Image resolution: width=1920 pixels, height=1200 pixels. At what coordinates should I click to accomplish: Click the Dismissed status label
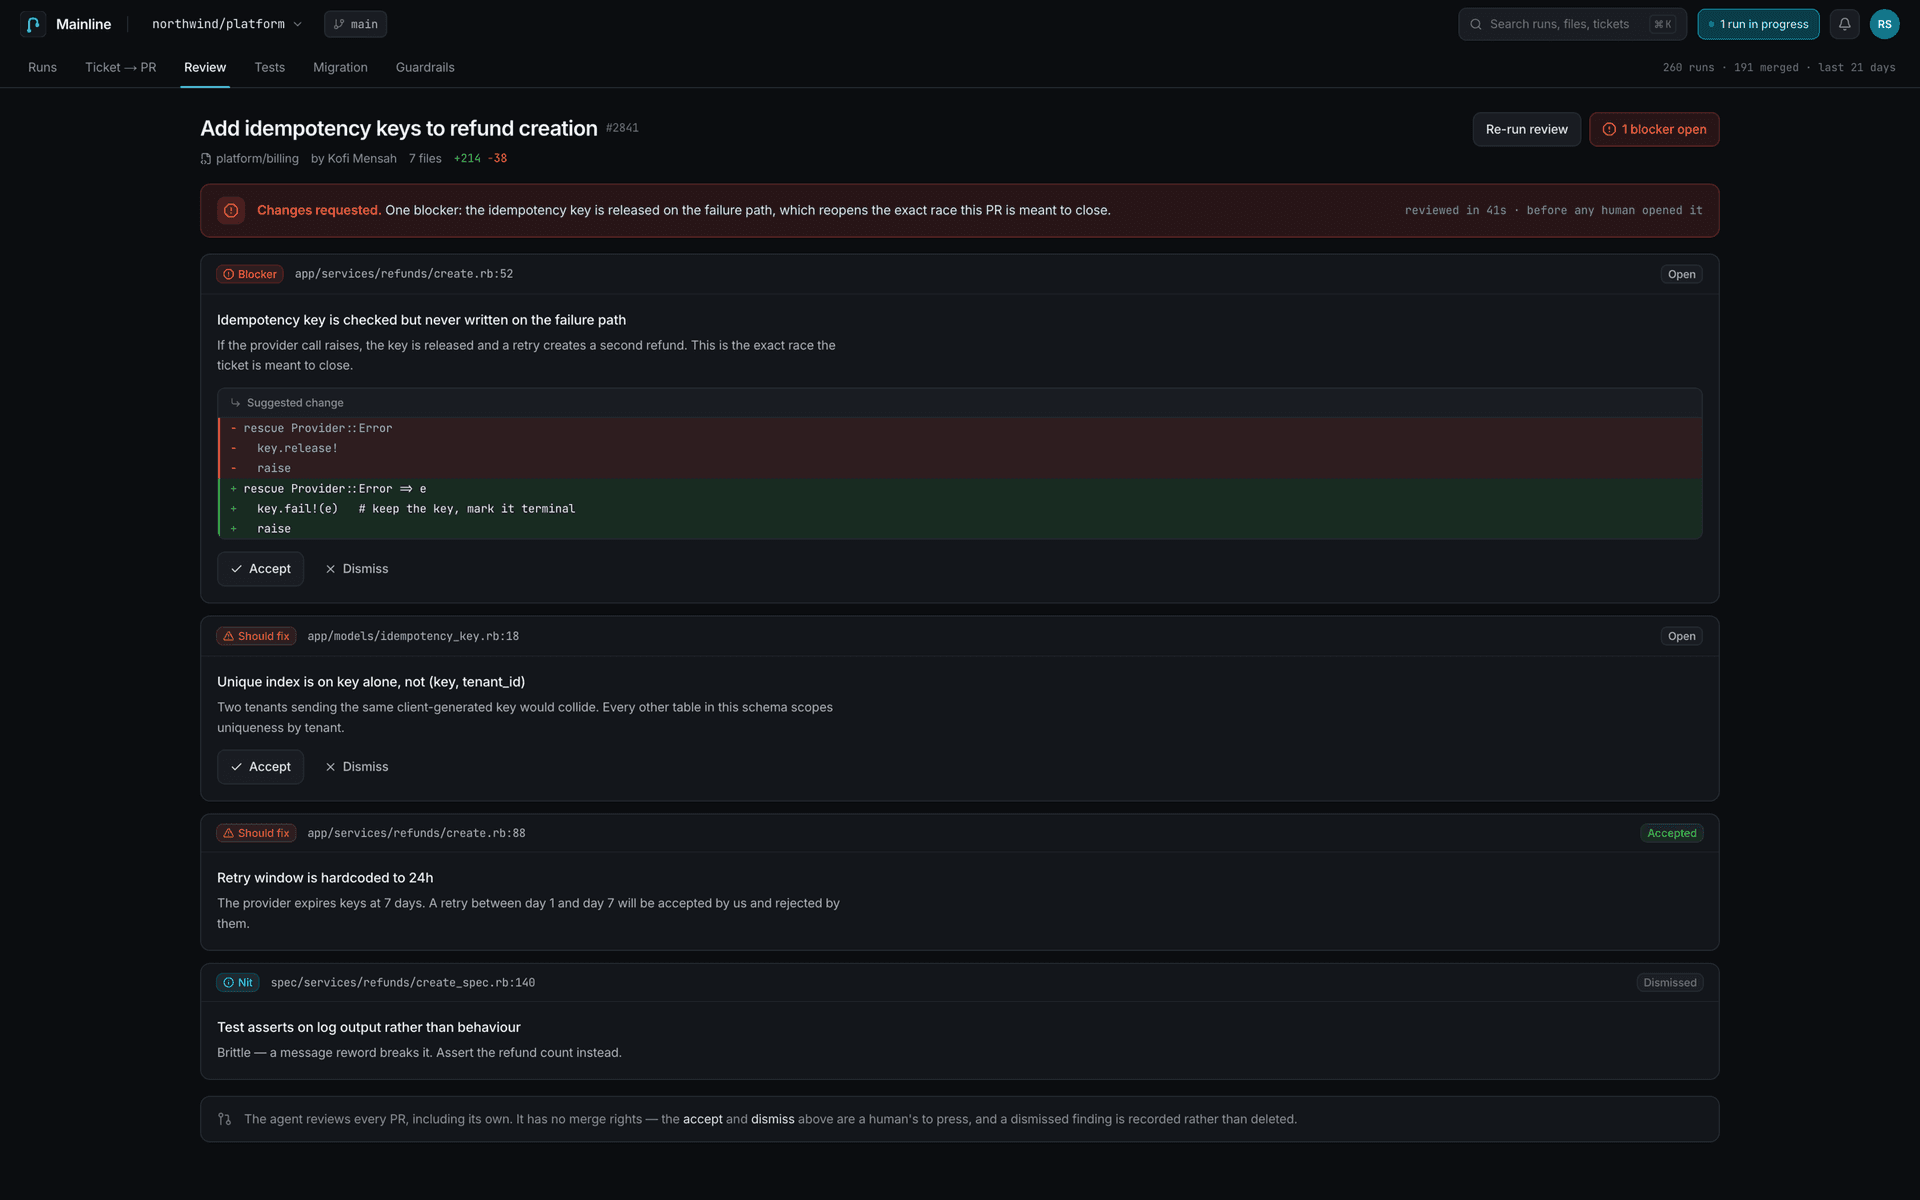[1670, 983]
